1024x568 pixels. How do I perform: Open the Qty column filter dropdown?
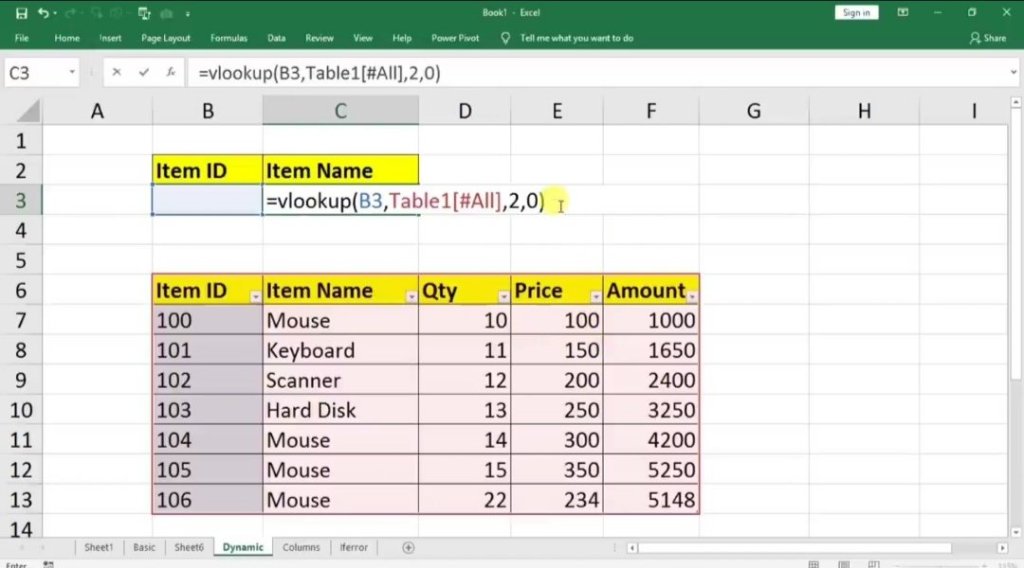pyautogui.click(x=502, y=297)
